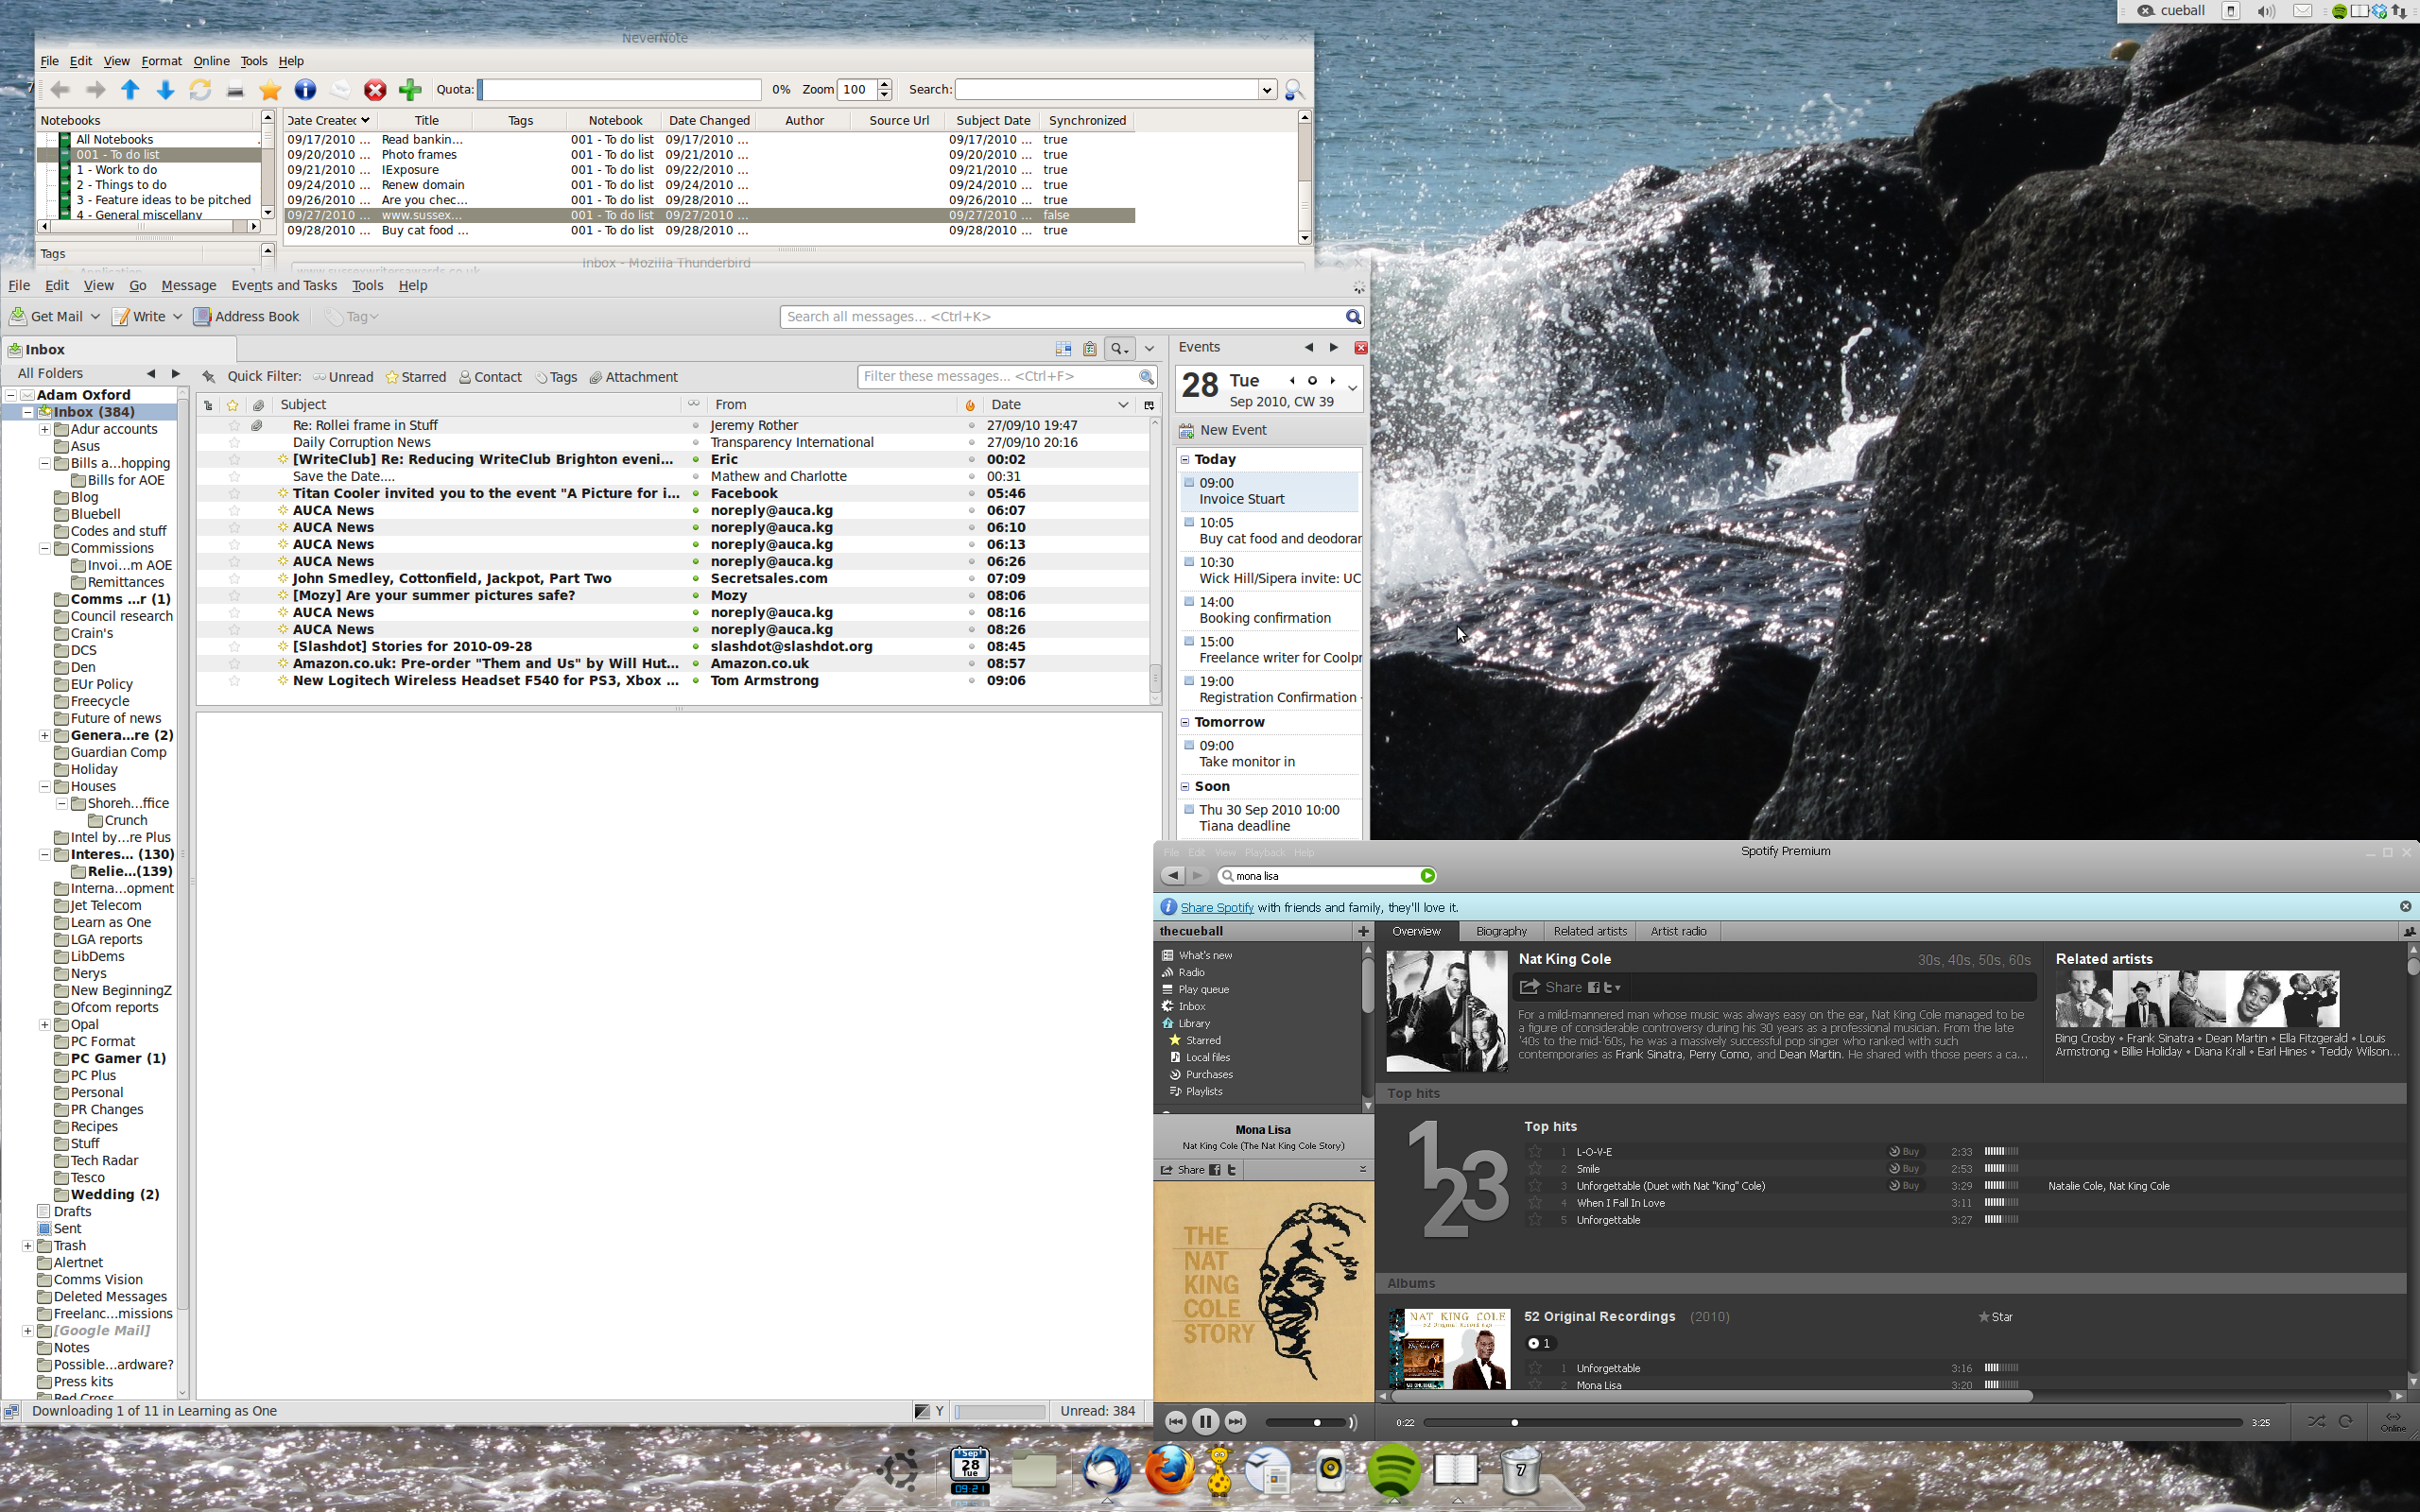Check the Invoice Stuart task checkbox
Screen dimensions: 2420x1512
1189,482
